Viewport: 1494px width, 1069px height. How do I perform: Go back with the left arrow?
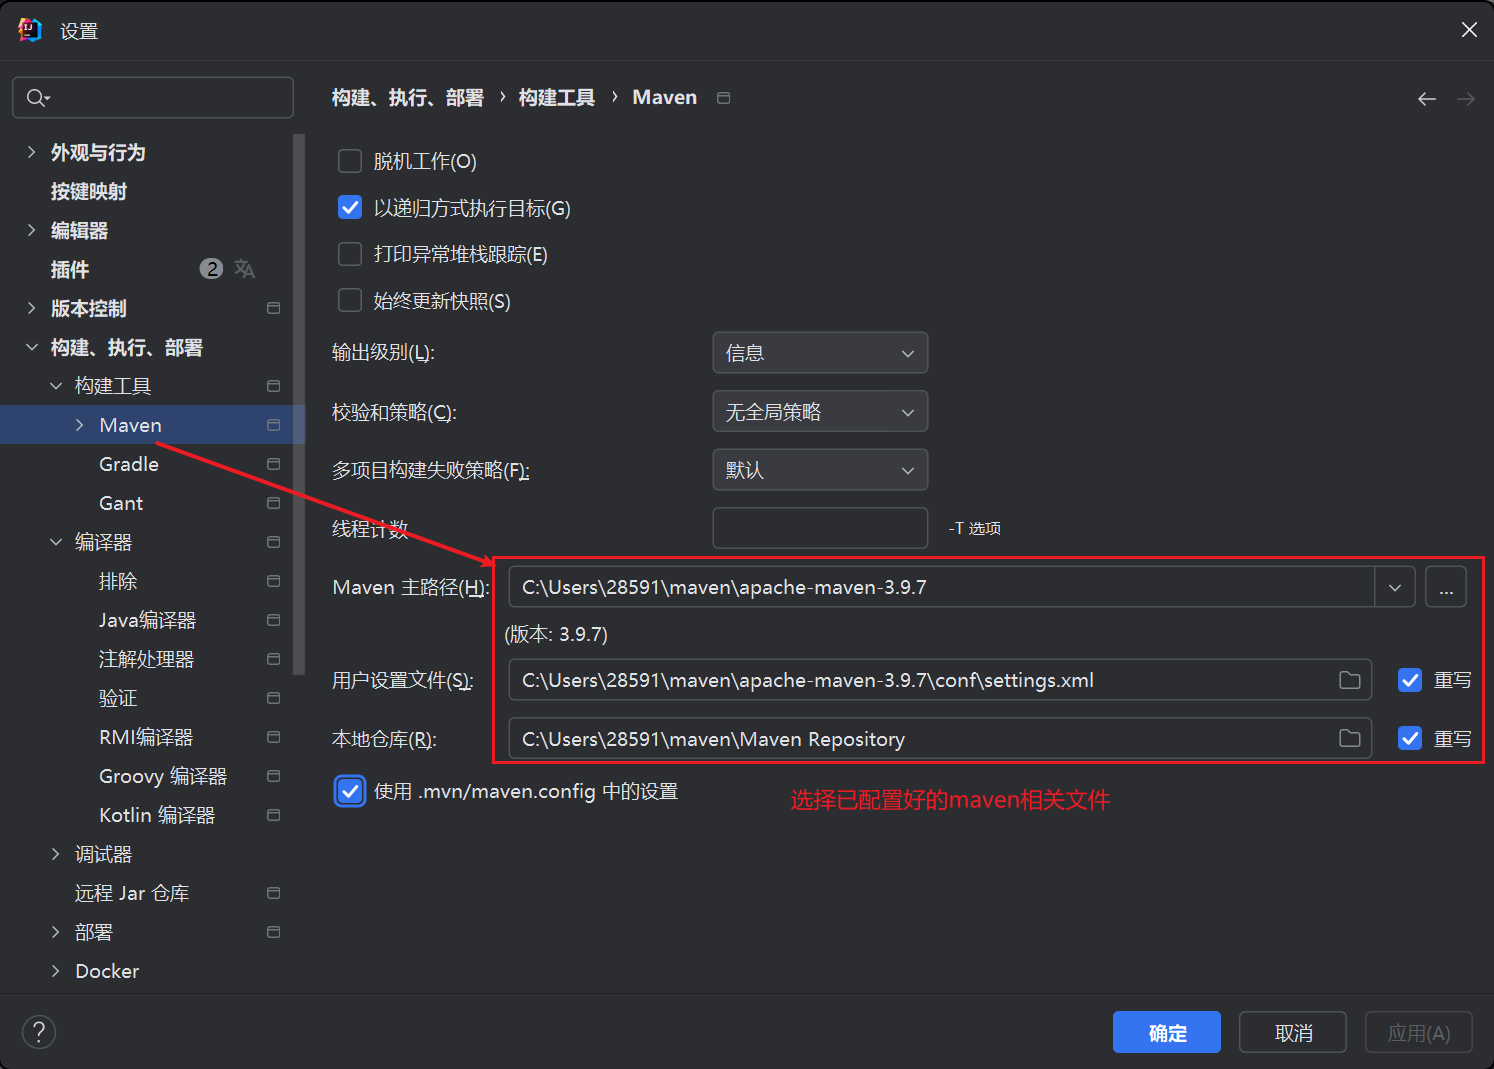click(1427, 99)
